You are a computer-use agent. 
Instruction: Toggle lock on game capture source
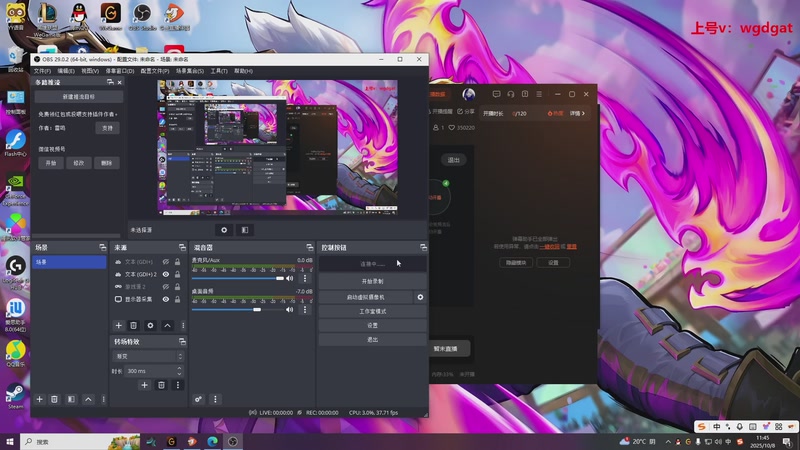(178, 287)
